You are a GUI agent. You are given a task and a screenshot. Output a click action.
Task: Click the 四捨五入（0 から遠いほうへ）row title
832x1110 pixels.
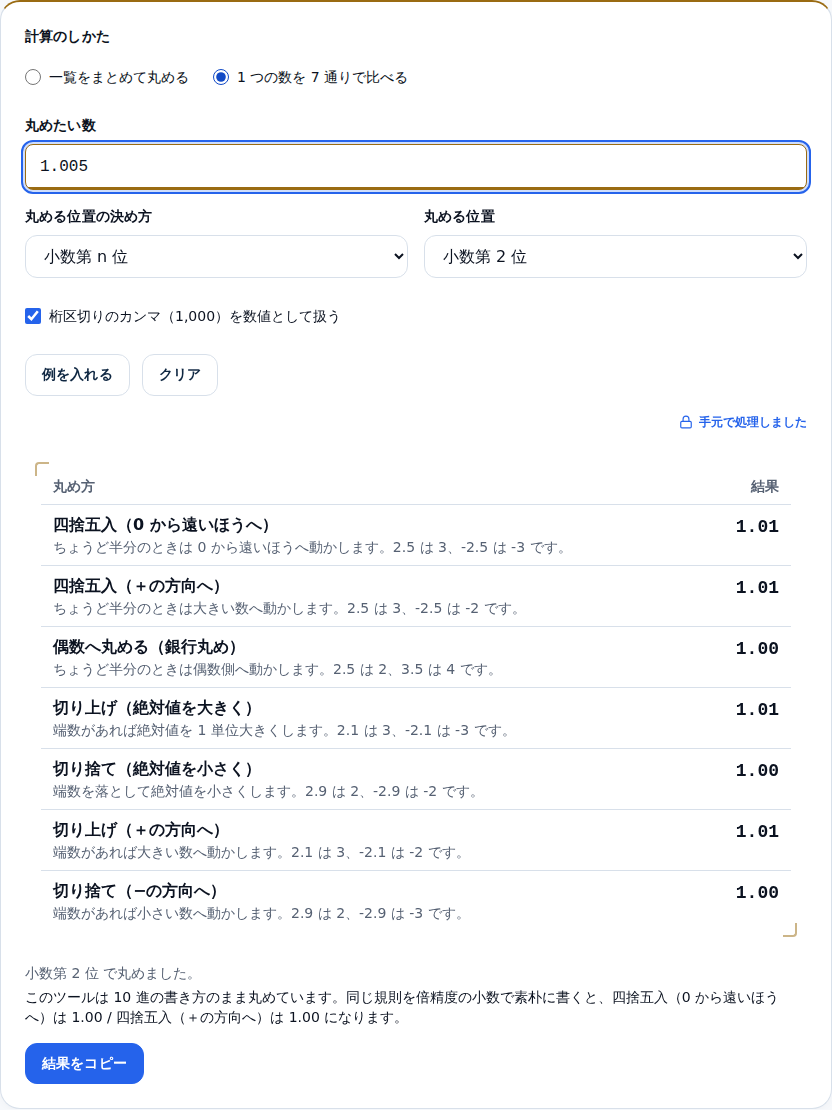[161, 525]
